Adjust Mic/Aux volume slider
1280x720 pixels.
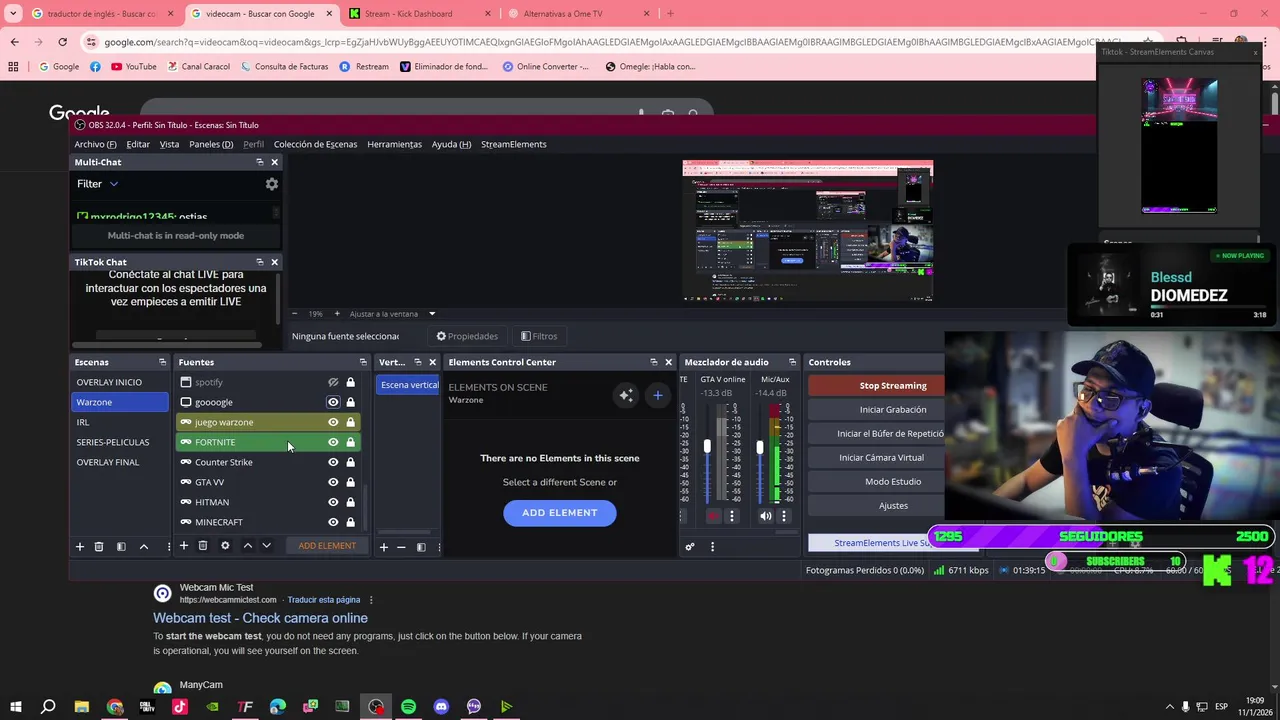tap(759, 447)
